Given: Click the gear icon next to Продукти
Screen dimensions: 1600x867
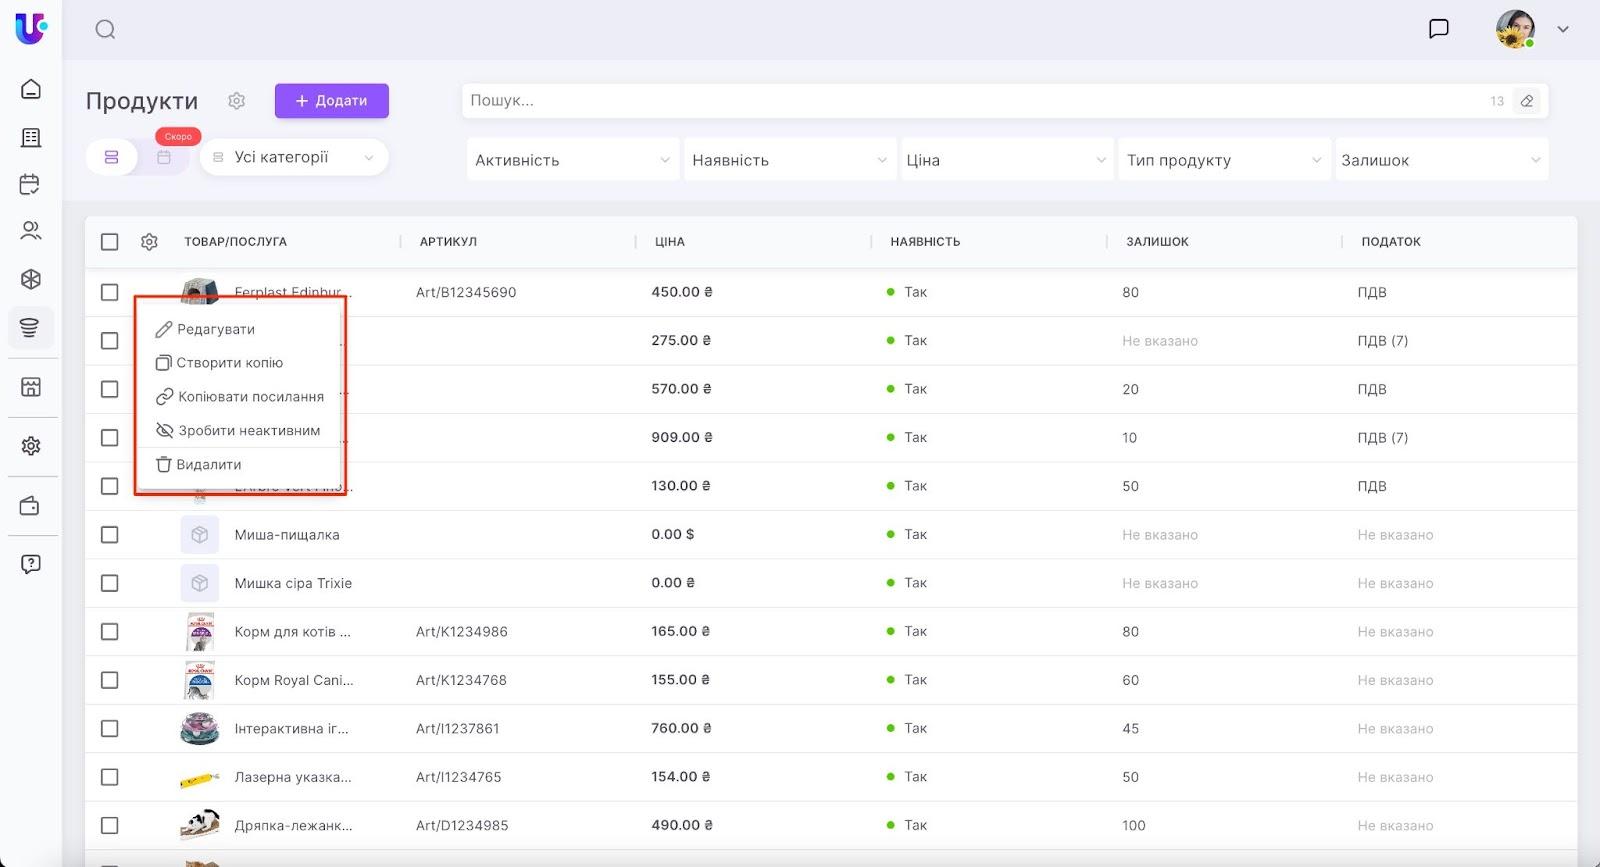Looking at the screenshot, I should pyautogui.click(x=236, y=101).
